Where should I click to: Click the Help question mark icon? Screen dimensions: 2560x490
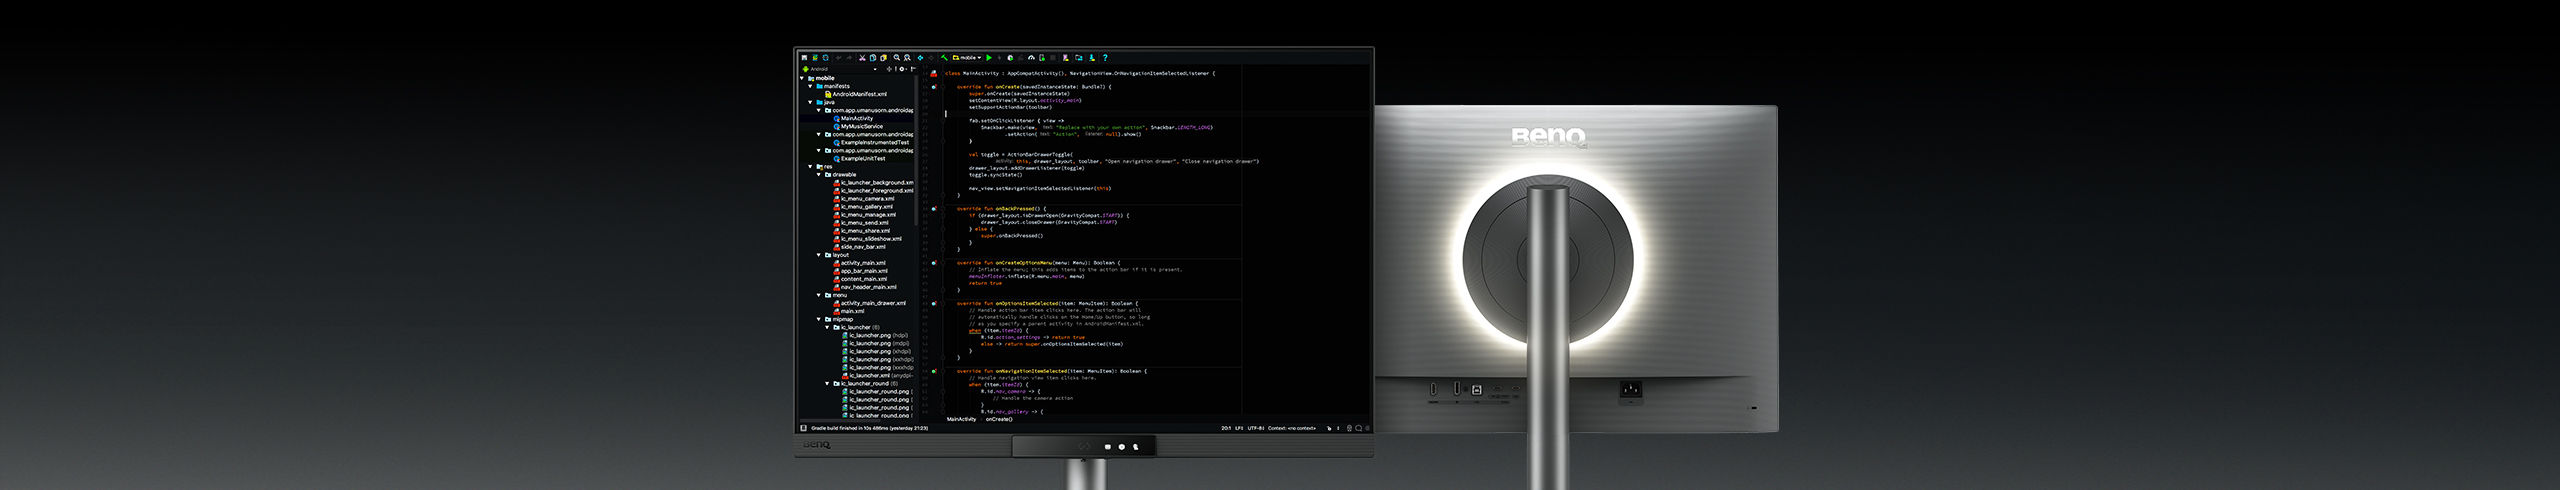click(x=1105, y=58)
